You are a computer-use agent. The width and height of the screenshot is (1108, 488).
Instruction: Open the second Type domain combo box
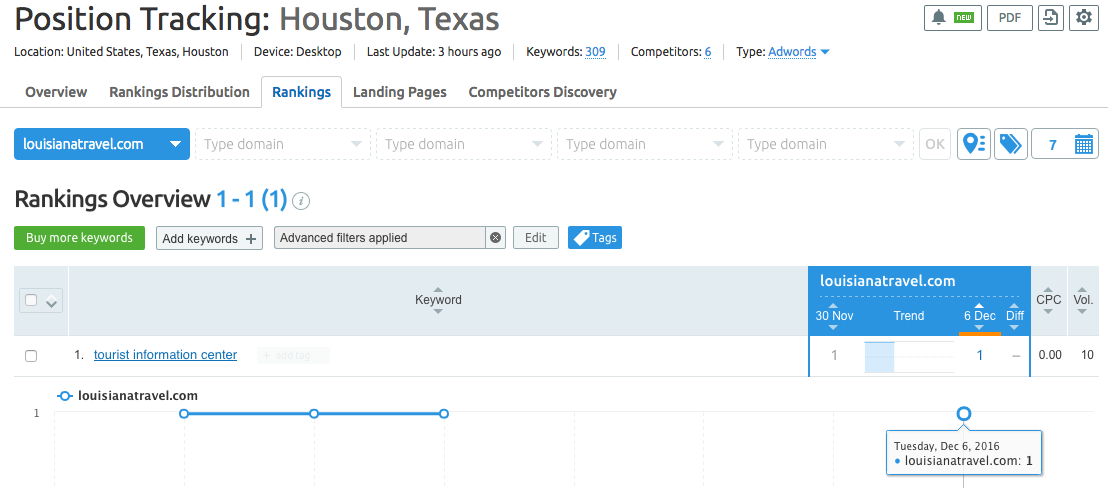[x=464, y=144]
